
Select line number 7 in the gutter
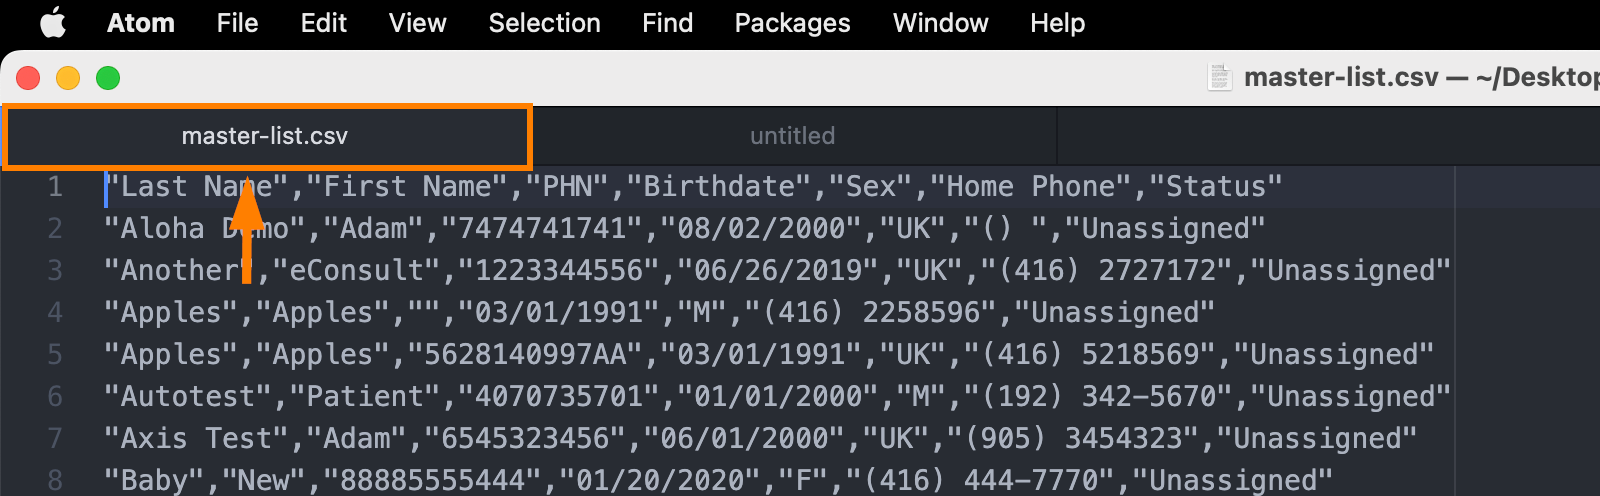55,439
